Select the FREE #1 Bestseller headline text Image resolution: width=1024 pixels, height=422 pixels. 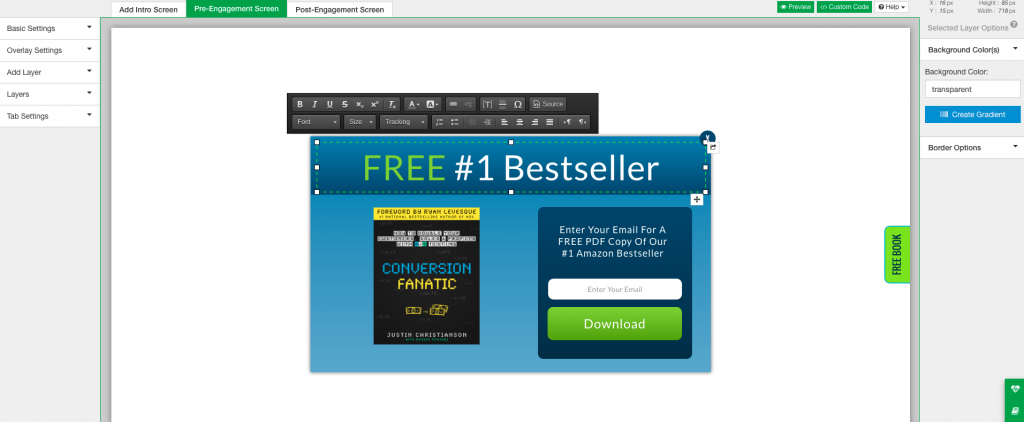511,169
